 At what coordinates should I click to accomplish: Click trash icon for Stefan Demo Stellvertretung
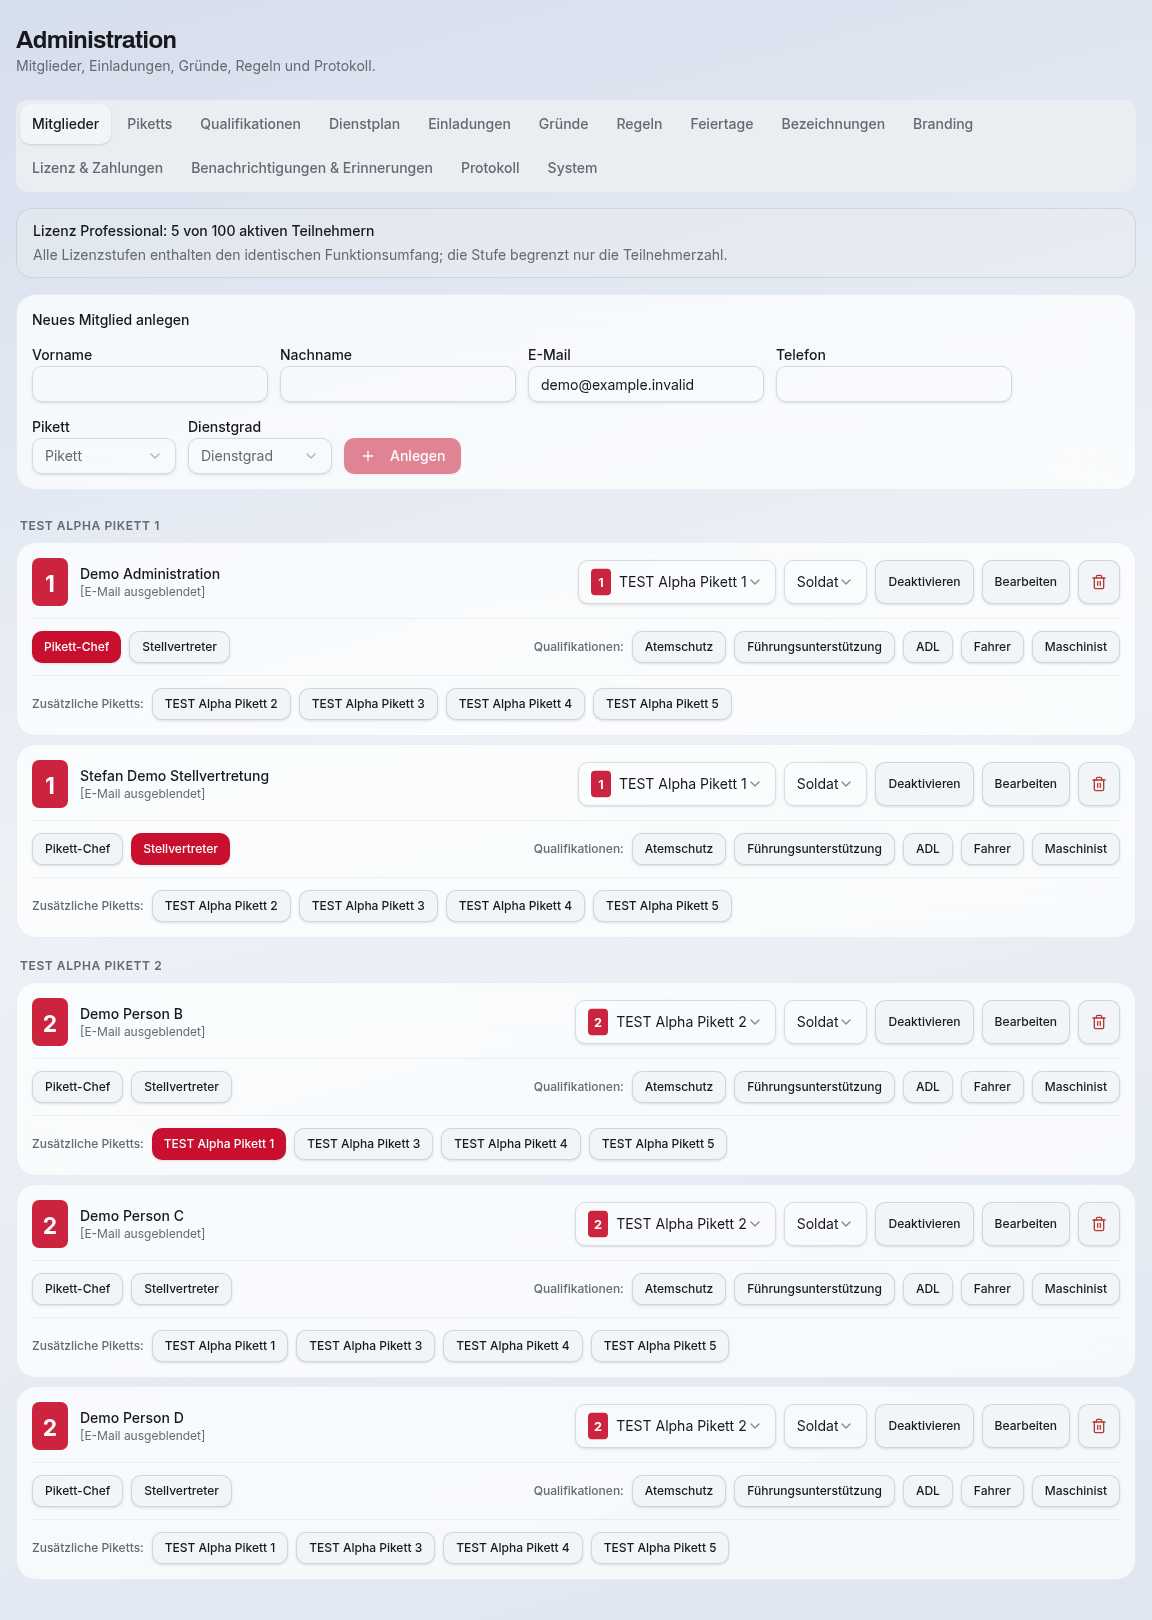(1099, 784)
